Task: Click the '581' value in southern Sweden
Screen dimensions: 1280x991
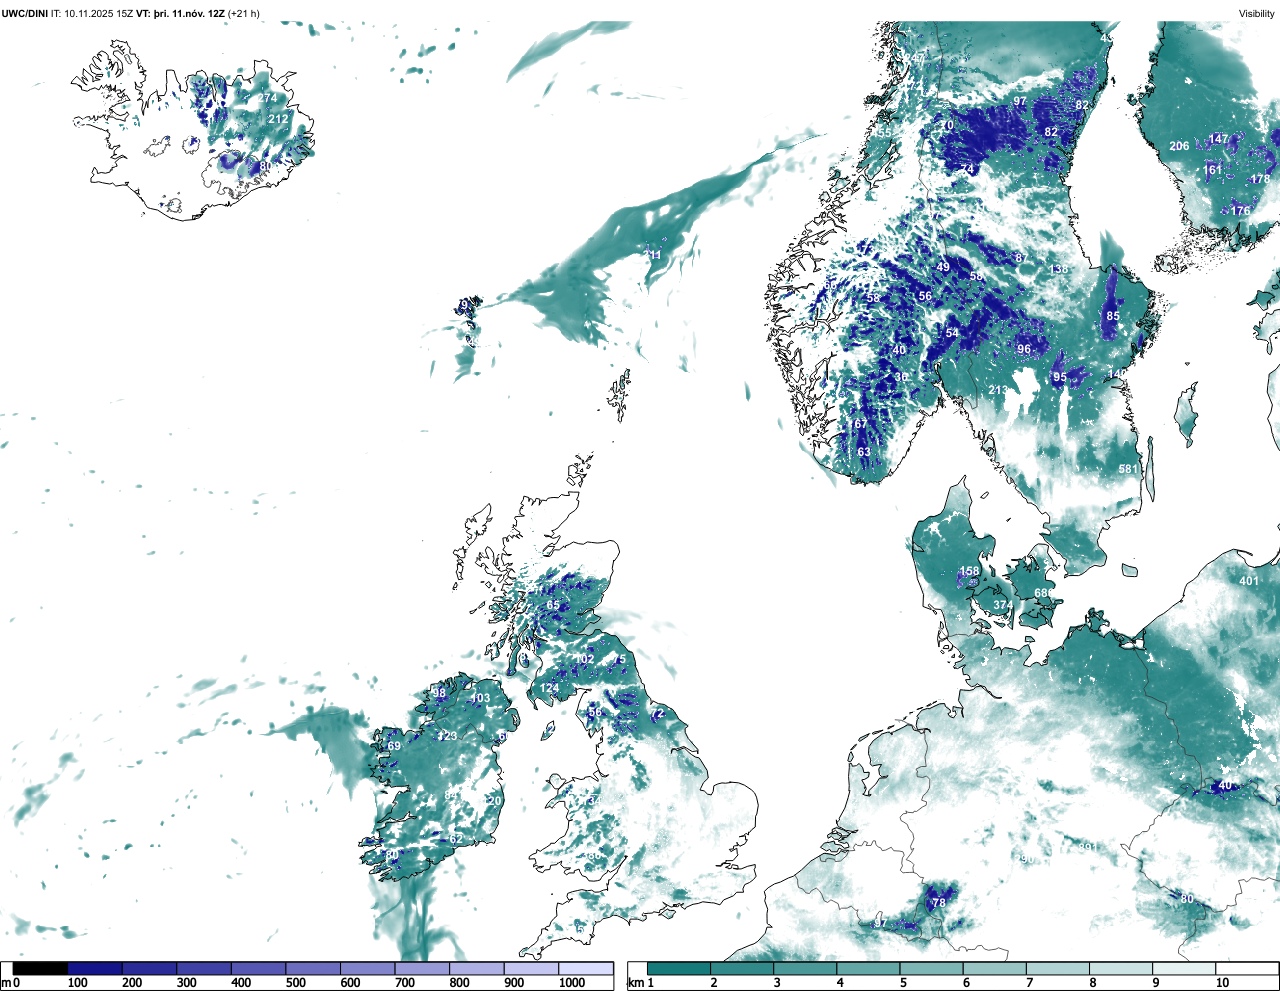Action: tap(1128, 469)
